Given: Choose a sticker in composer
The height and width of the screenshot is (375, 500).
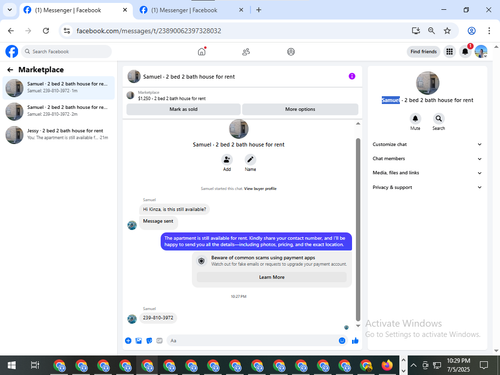Looking at the screenshot, I should click(x=149, y=341).
